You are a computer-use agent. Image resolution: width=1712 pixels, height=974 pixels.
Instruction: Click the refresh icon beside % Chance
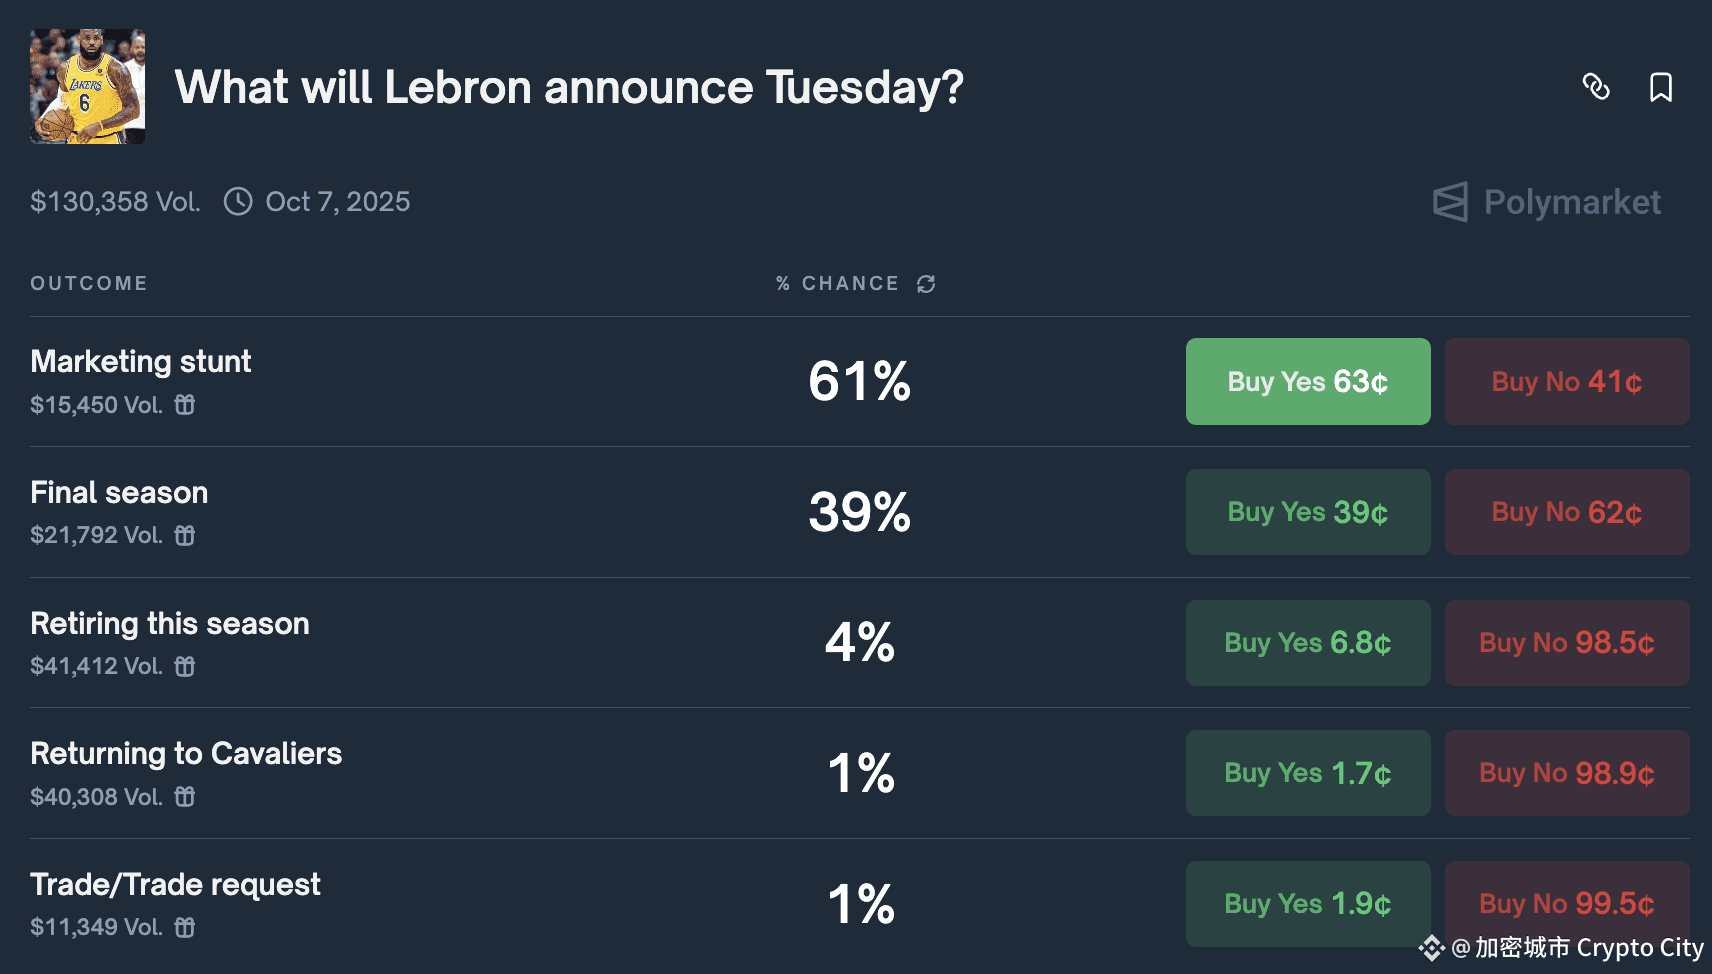point(926,284)
